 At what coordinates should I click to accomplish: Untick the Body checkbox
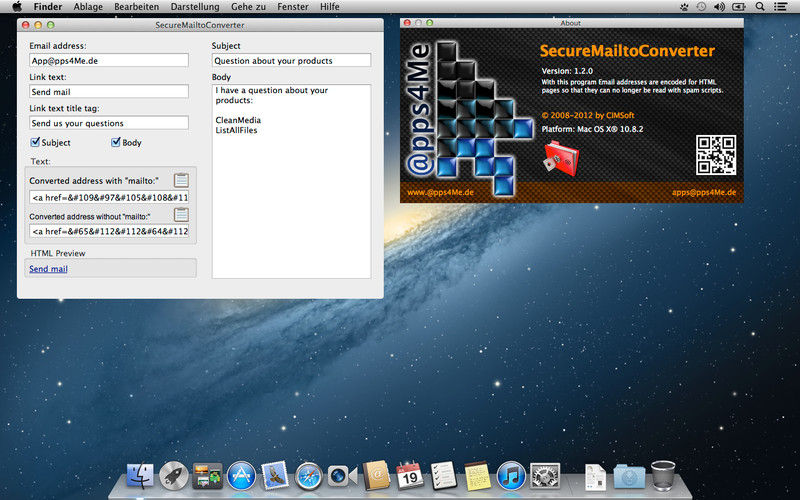[116, 142]
